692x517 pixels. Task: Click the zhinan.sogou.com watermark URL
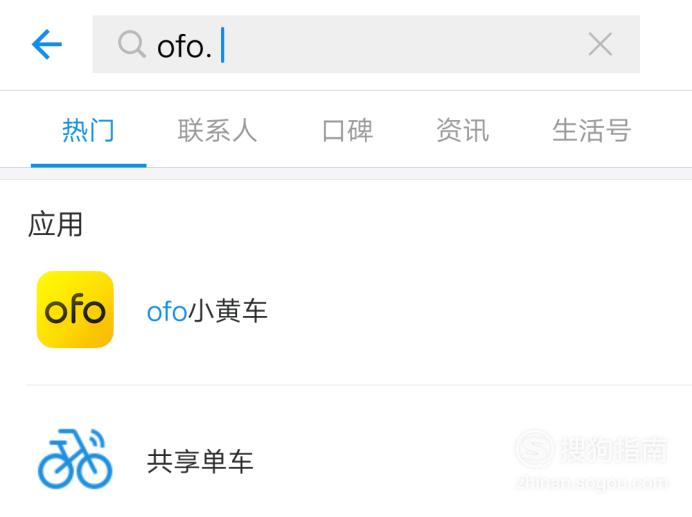[592, 482]
